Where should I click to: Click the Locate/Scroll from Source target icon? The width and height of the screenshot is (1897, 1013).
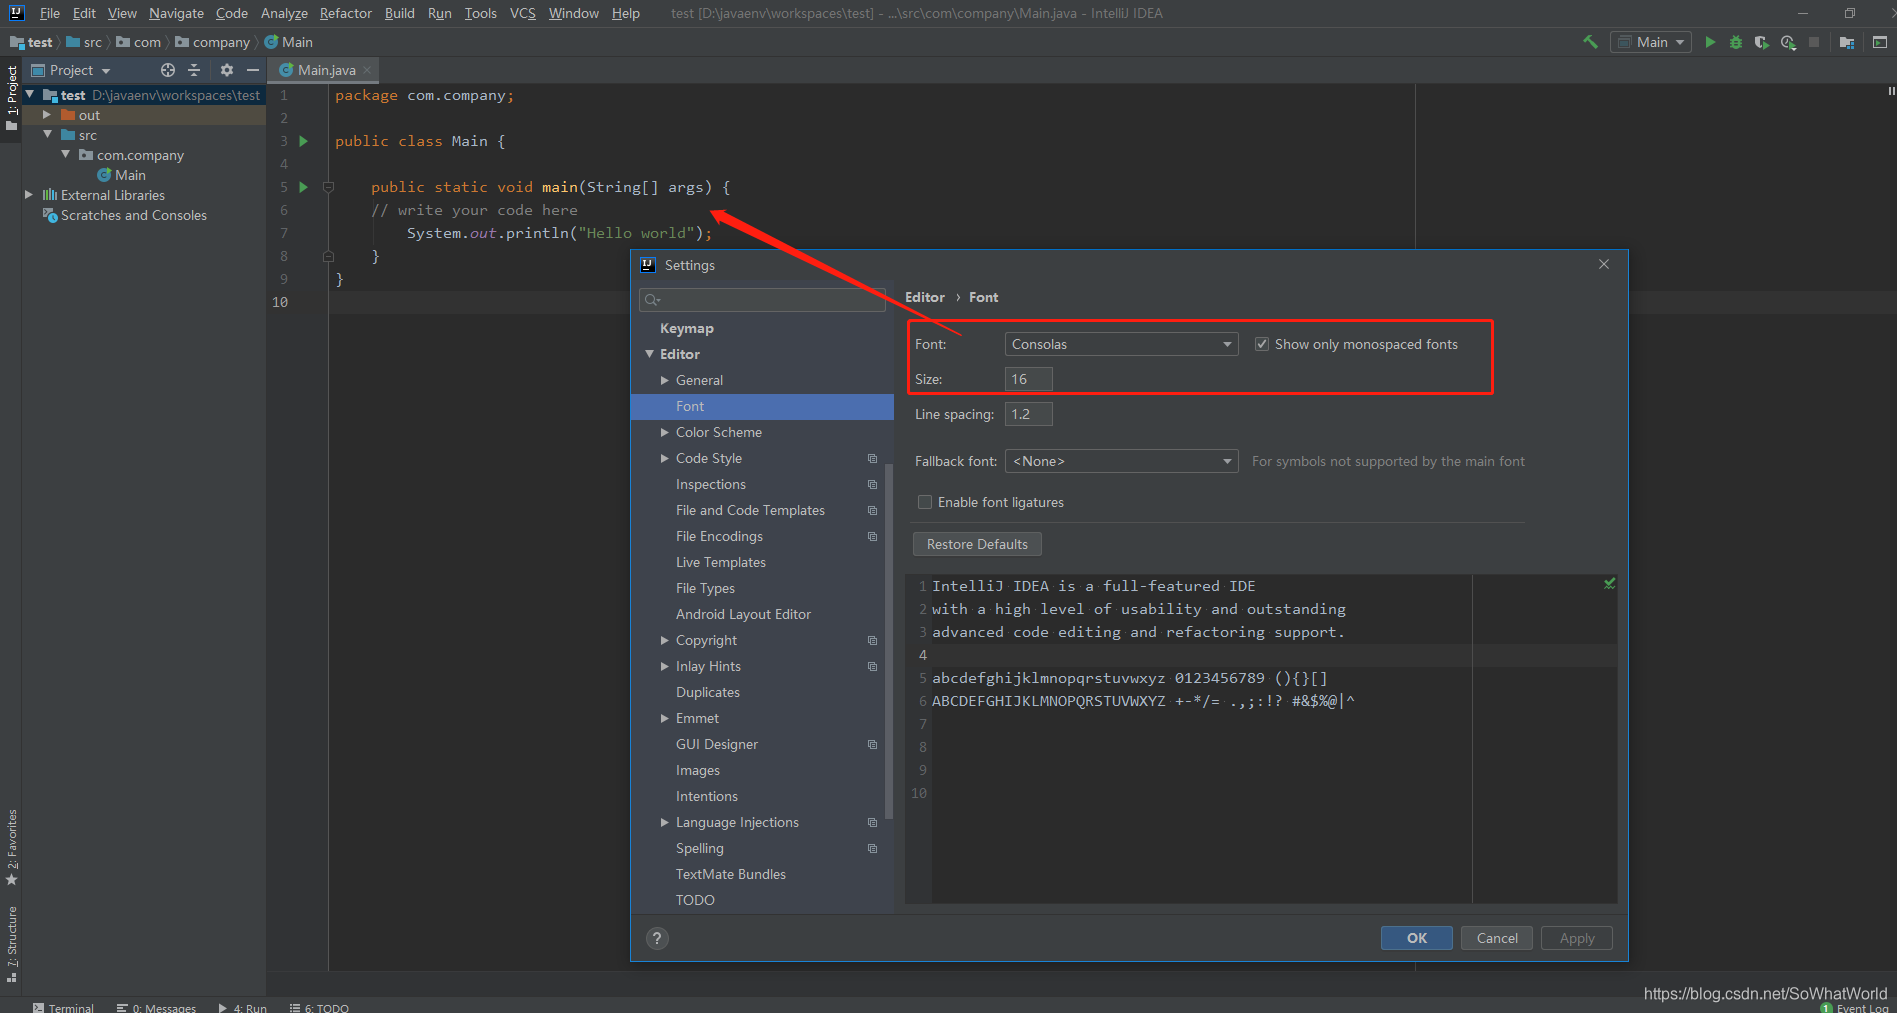click(168, 70)
